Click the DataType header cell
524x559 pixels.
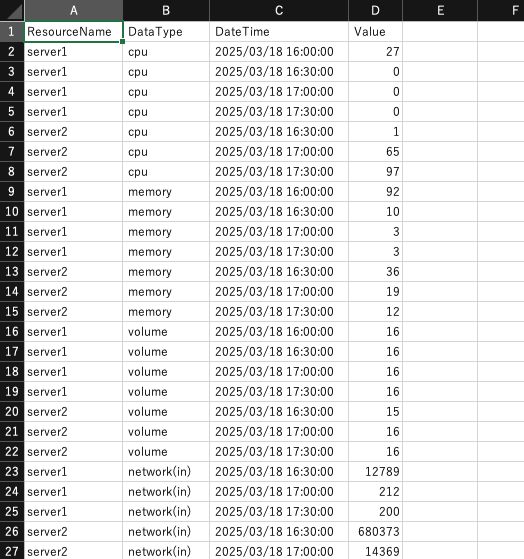(166, 32)
